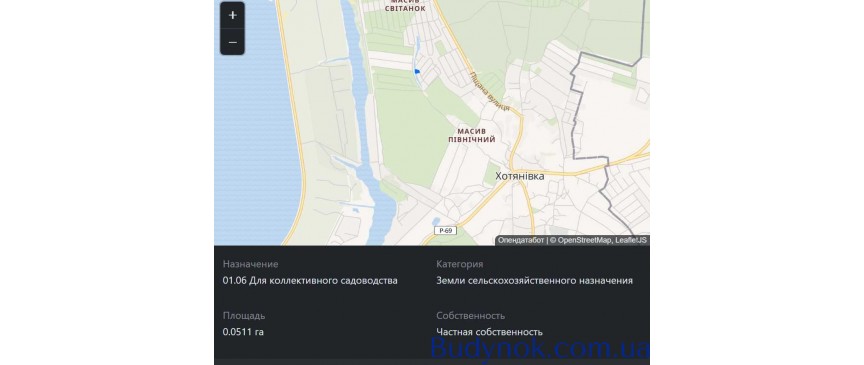Click the МАСИВ СВІТАНОК map label
864x365 pixels.
[x=405, y=6]
